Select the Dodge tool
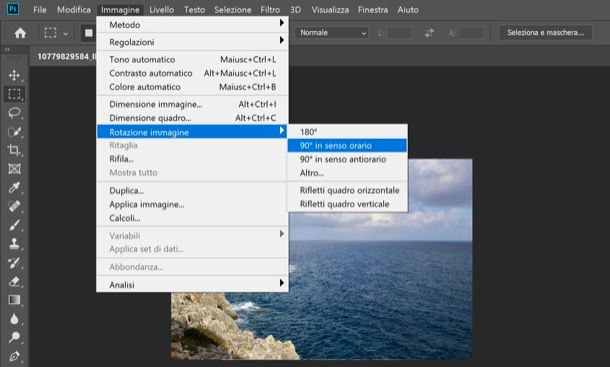 pos(14,337)
